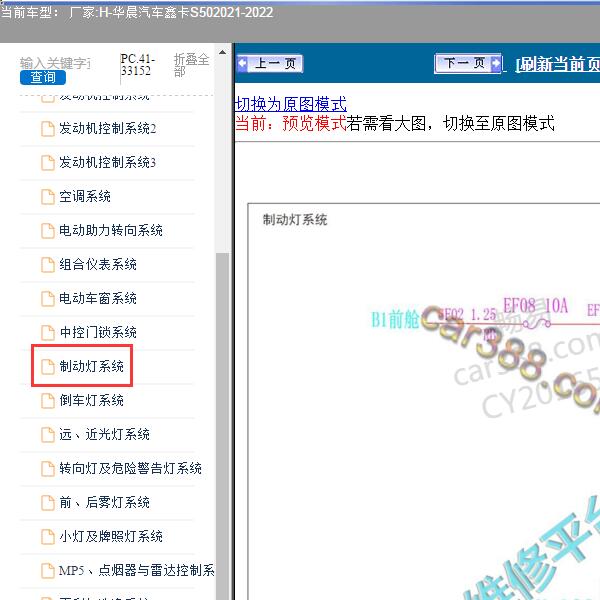The image size is (600, 600).
Task: Click document icon beside 电动助力转向系统
Action: pos(48,230)
